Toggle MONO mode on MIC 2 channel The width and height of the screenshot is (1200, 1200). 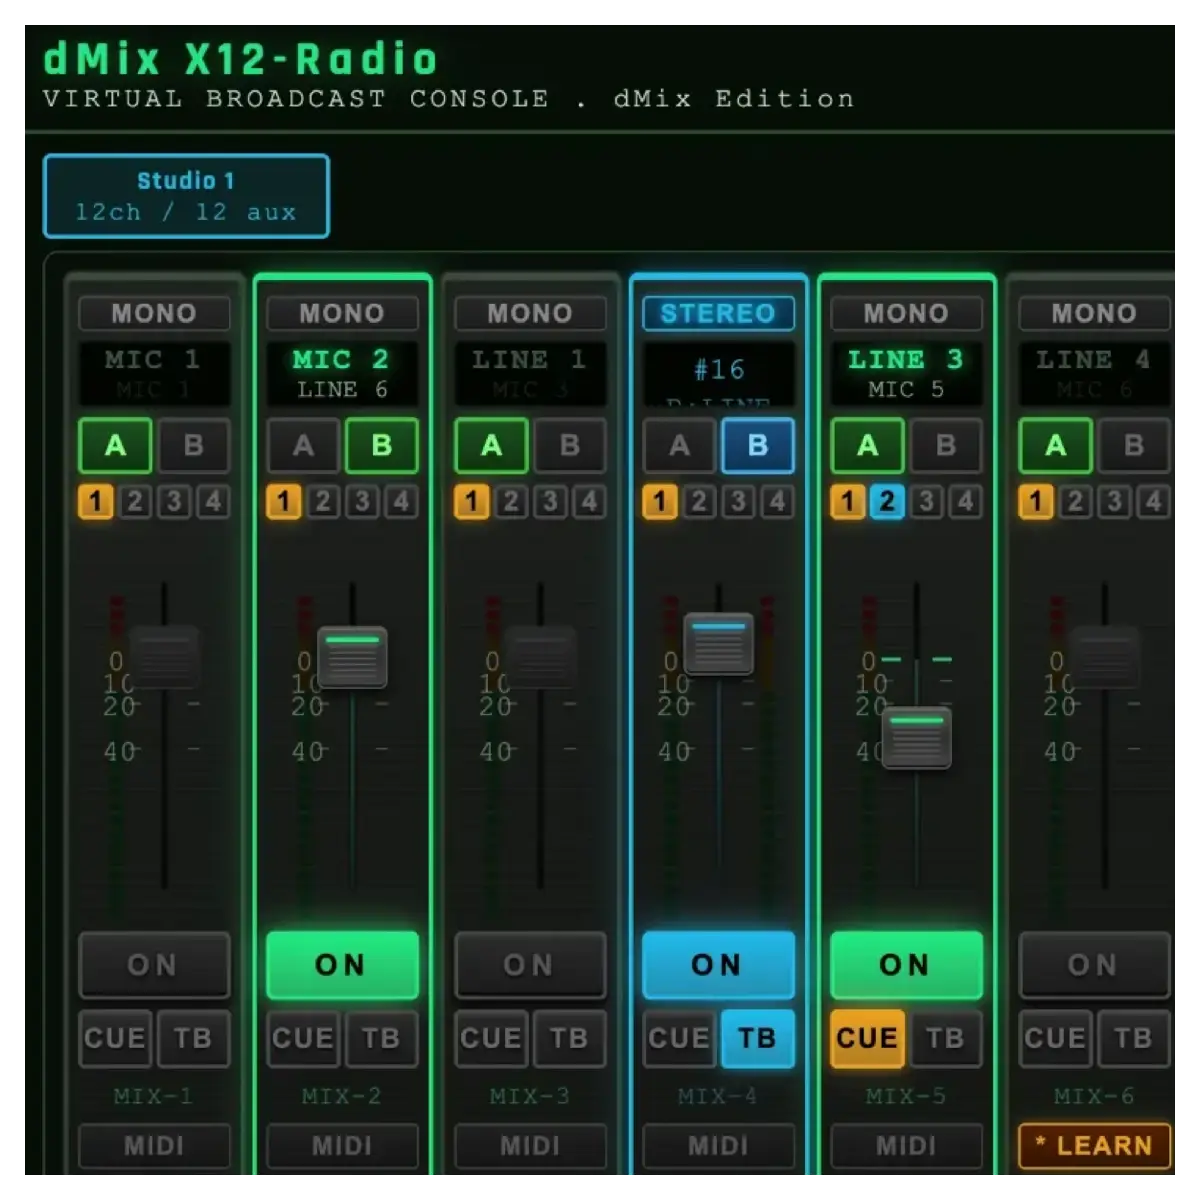click(342, 313)
